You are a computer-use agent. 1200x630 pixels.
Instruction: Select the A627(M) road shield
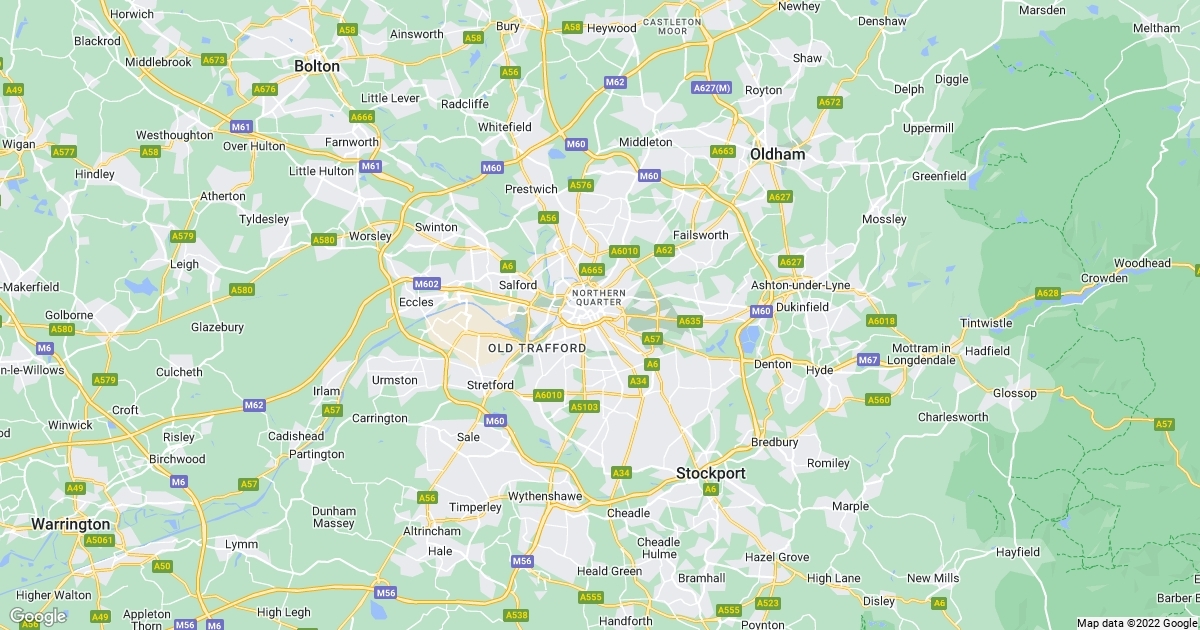[712, 88]
